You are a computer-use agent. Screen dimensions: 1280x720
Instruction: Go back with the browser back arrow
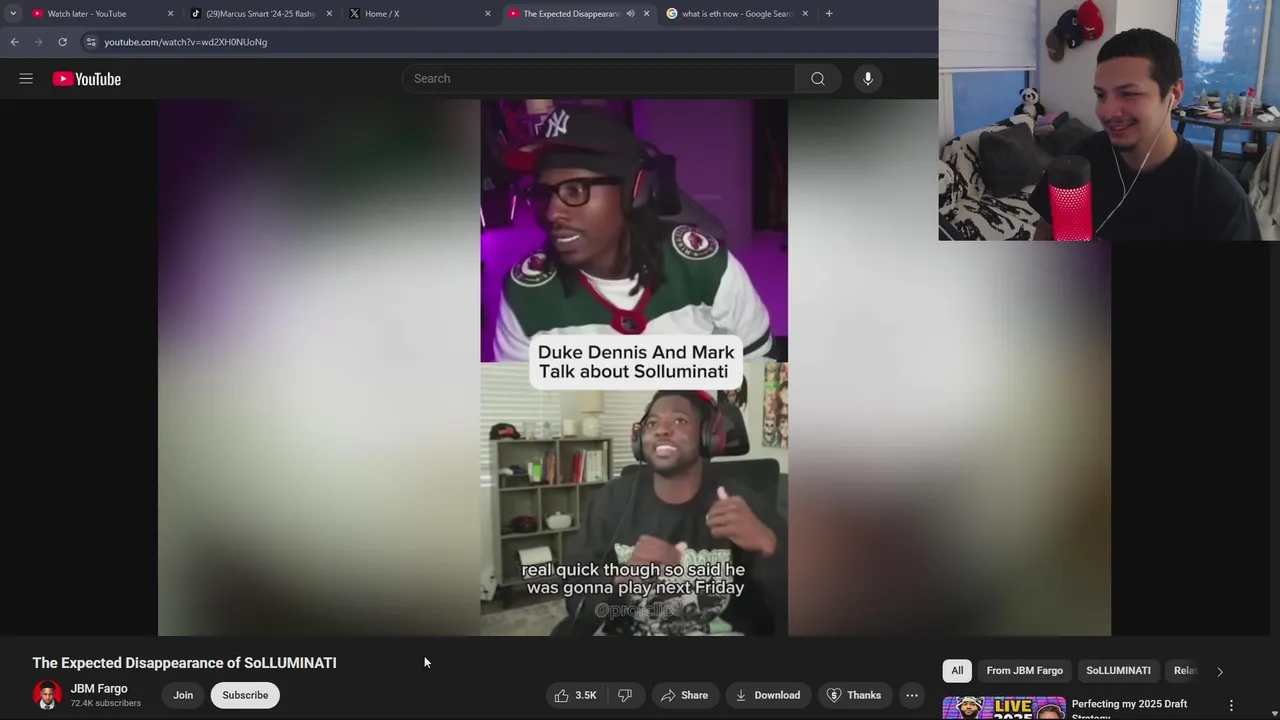[x=15, y=42]
